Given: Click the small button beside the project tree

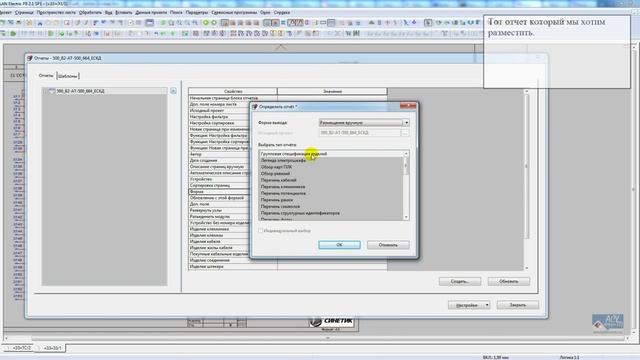Looking at the screenshot, I should coord(173,91).
